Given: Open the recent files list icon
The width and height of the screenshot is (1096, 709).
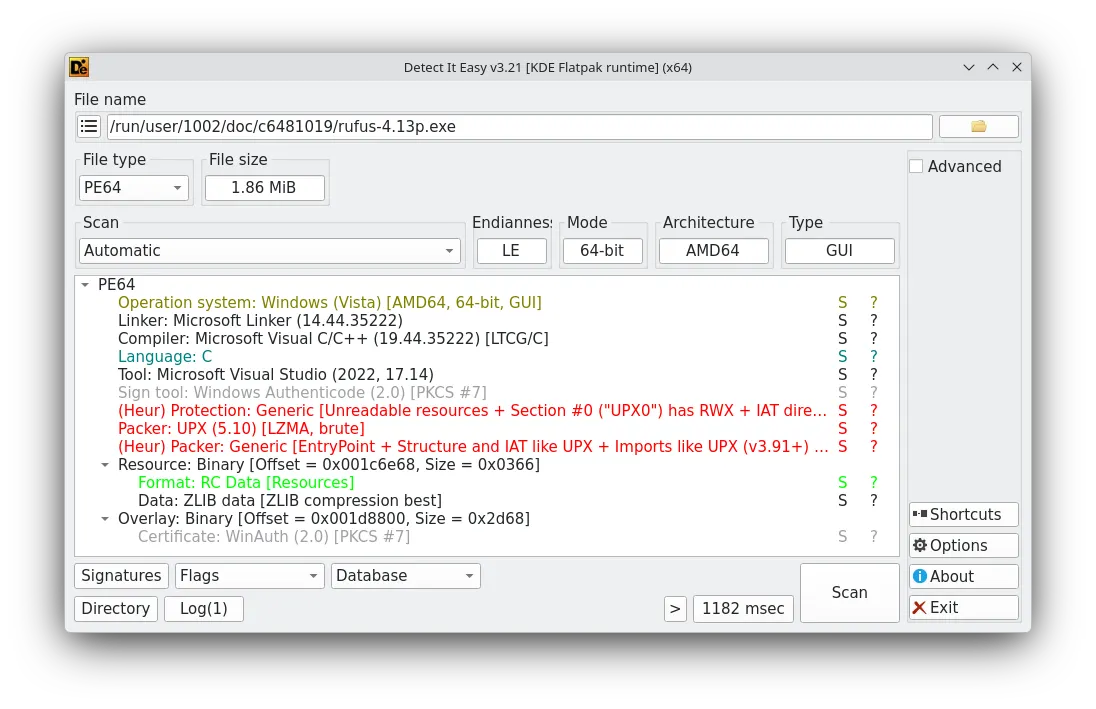Looking at the screenshot, I should point(89,127).
